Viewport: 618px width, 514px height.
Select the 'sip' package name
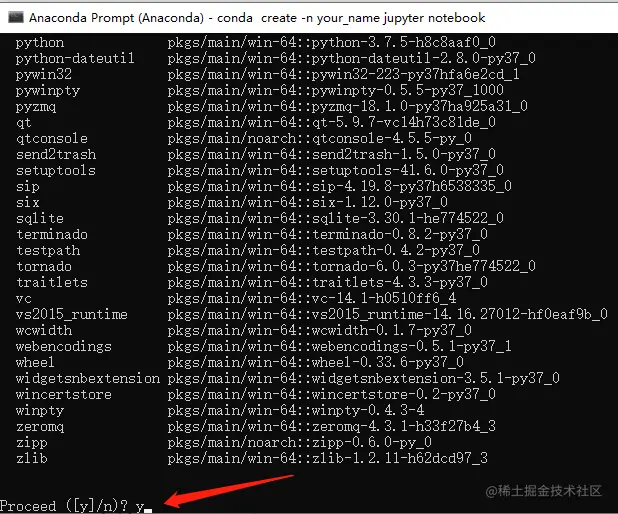[28, 186]
